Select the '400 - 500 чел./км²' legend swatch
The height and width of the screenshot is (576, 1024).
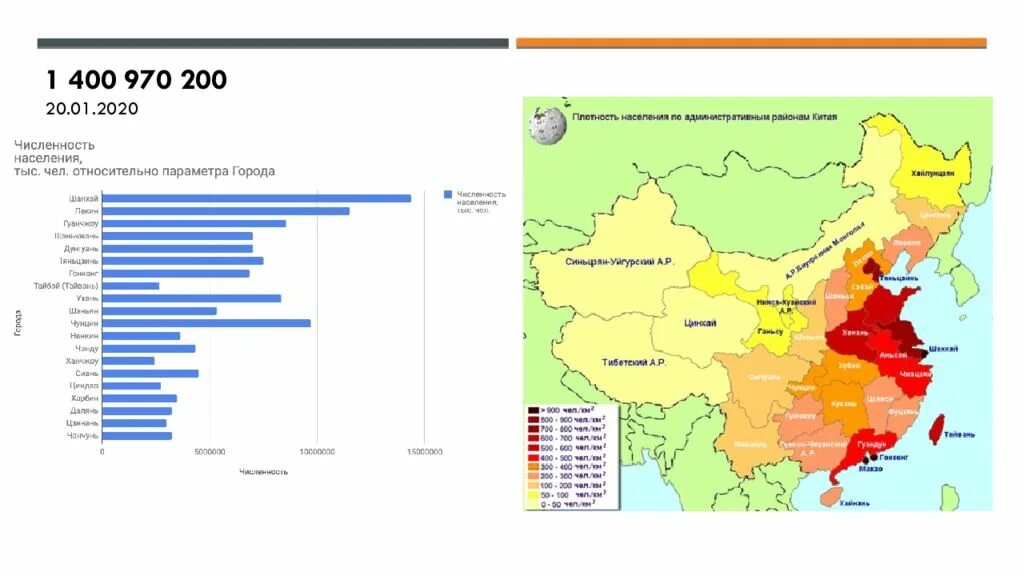tap(534, 457)
